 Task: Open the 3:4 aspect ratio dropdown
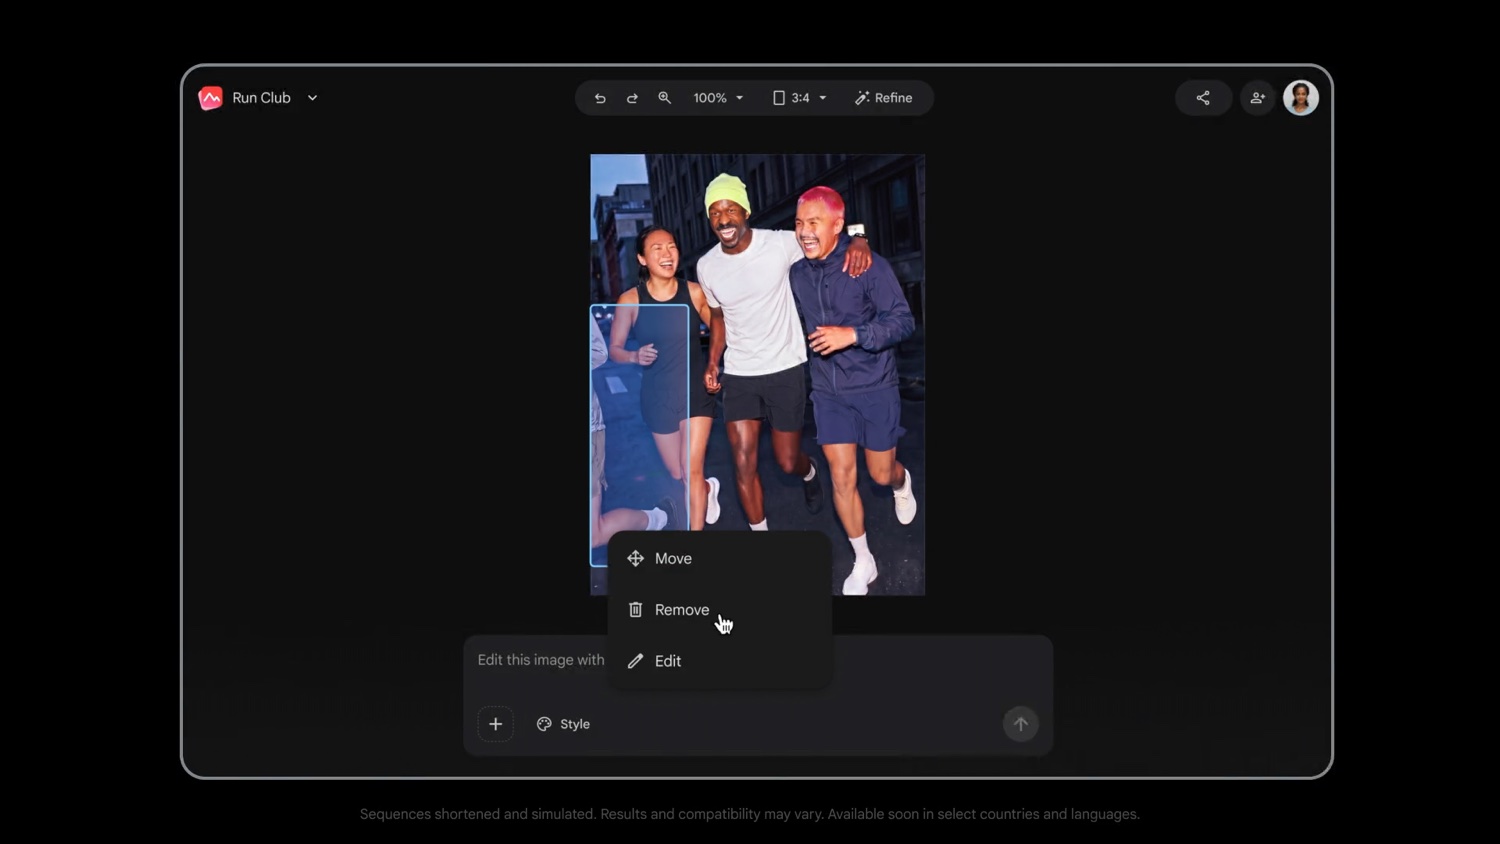800,98
